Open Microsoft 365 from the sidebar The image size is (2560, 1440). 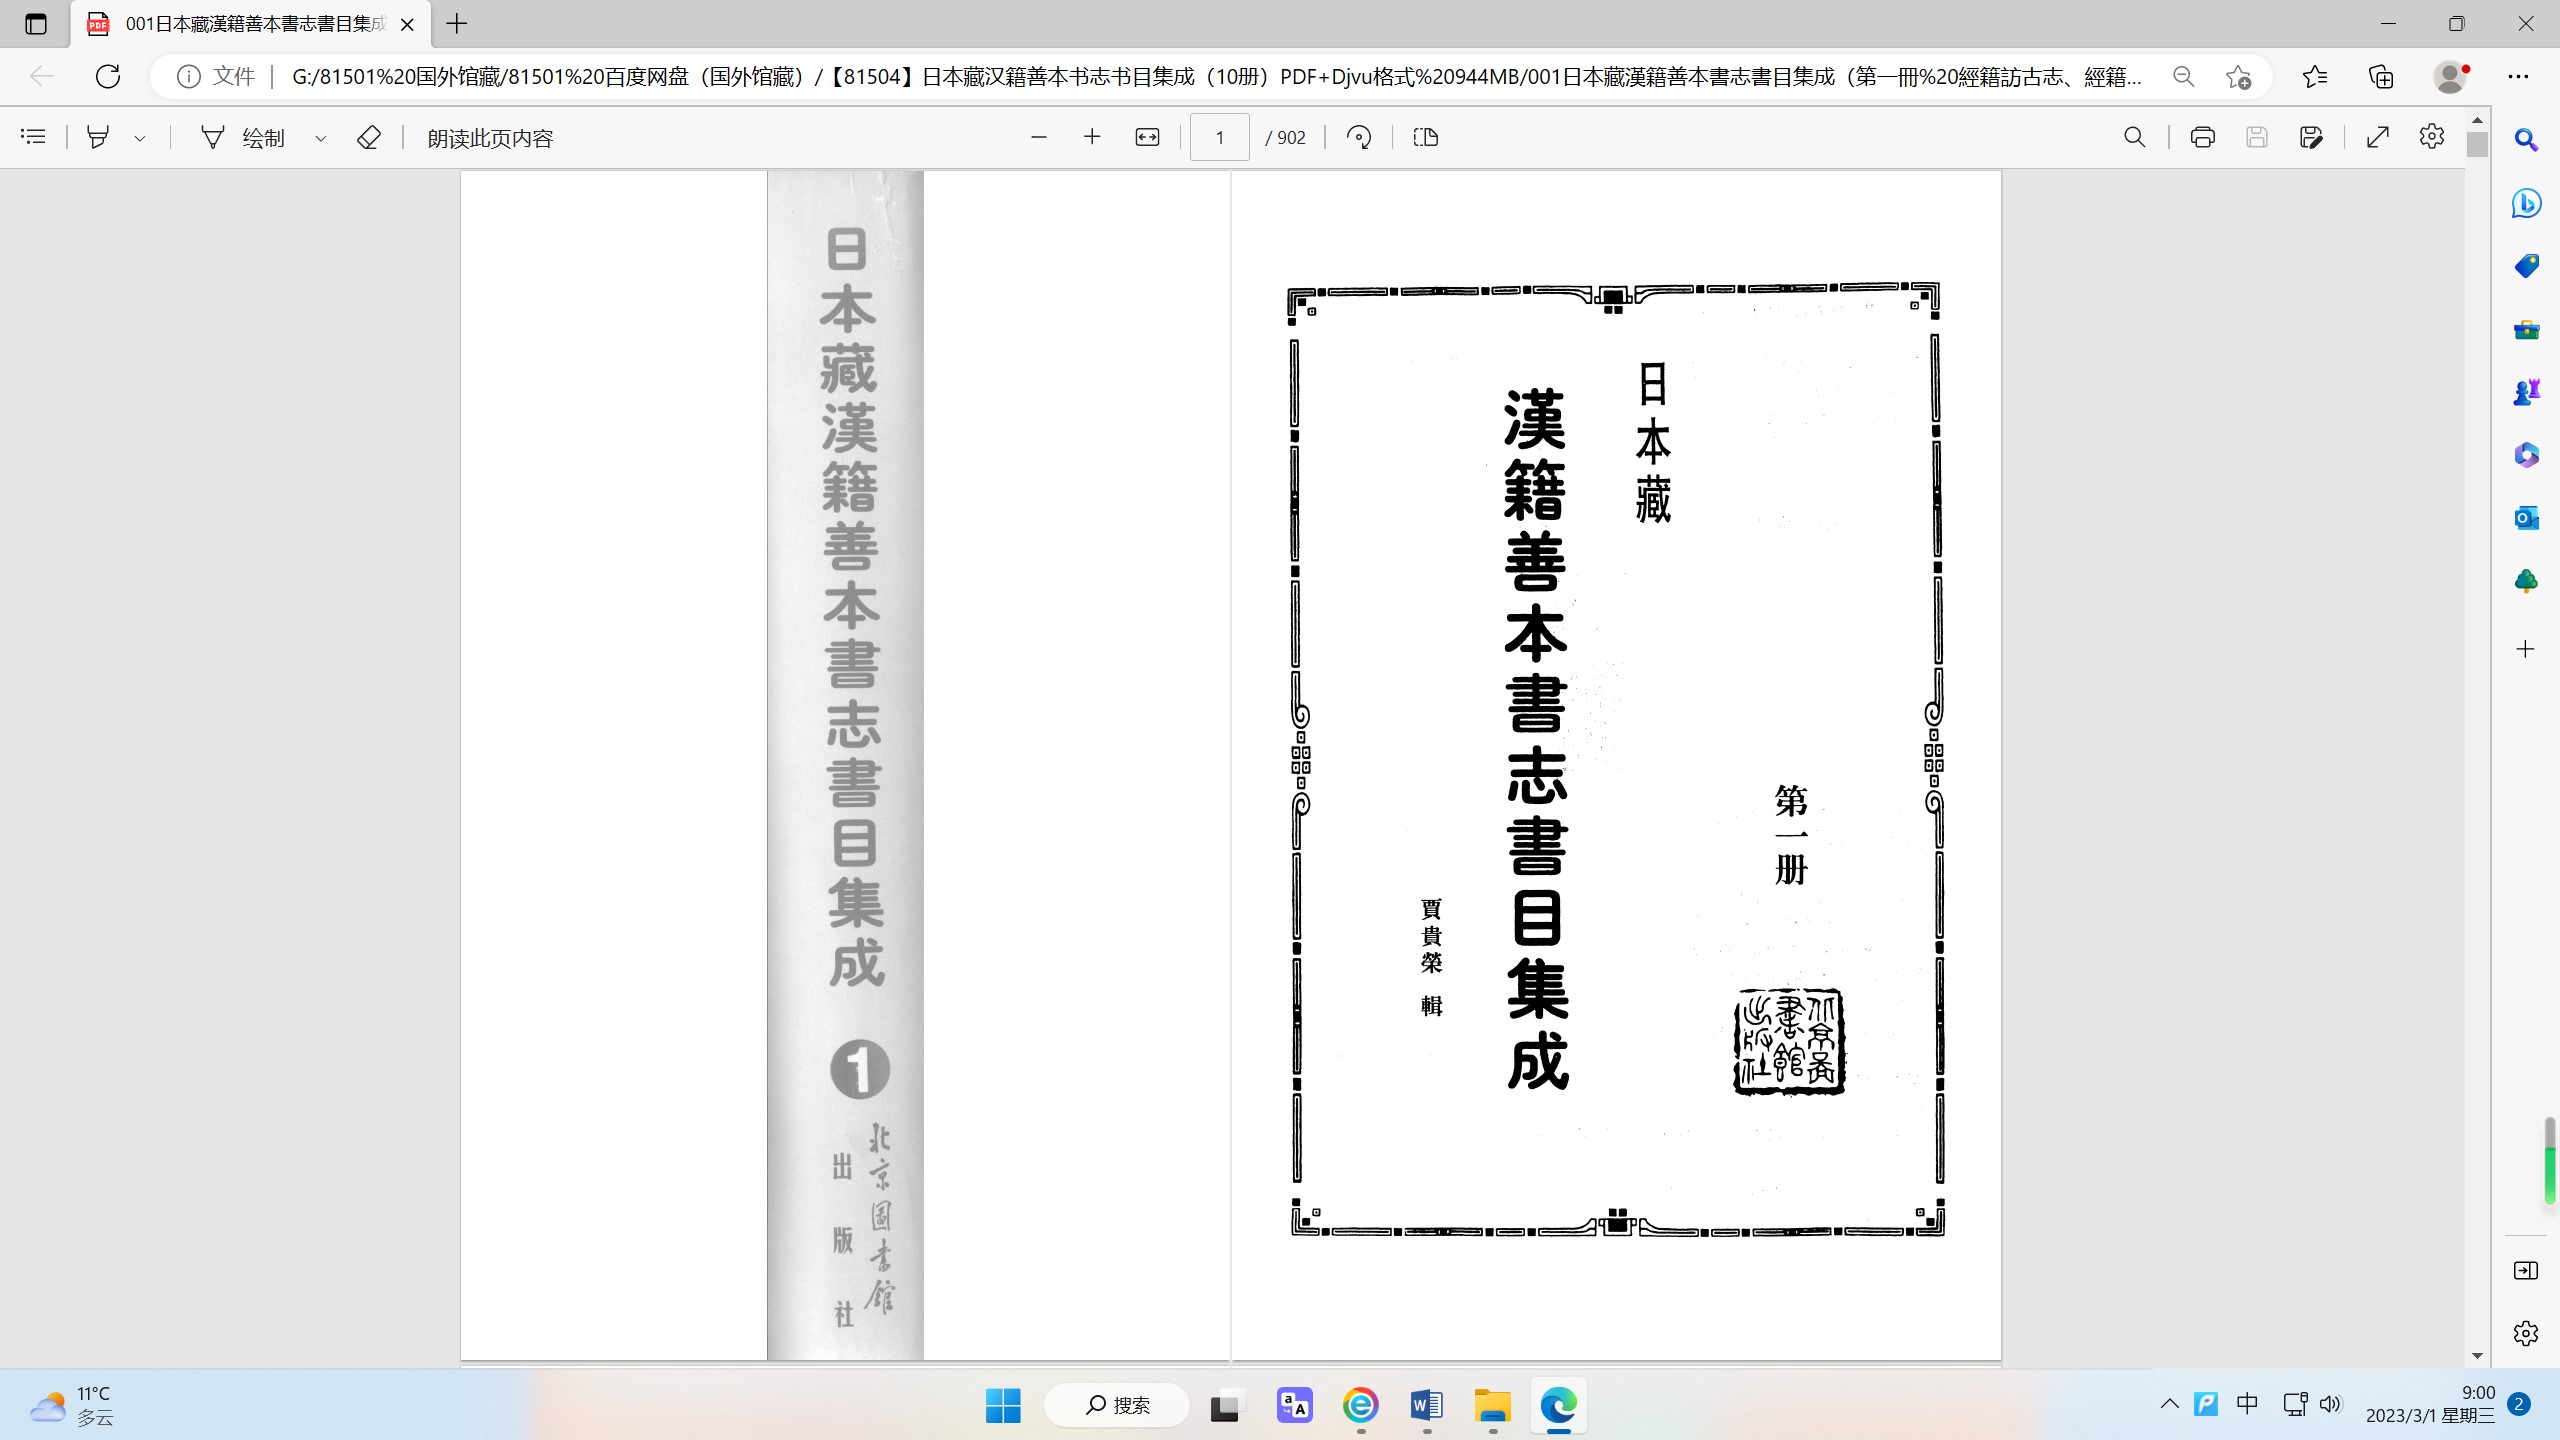point(2526,455)
